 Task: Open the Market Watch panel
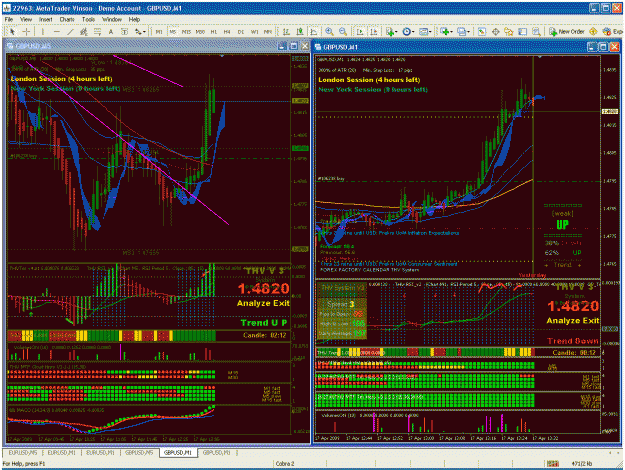click(x=482, y=31)
